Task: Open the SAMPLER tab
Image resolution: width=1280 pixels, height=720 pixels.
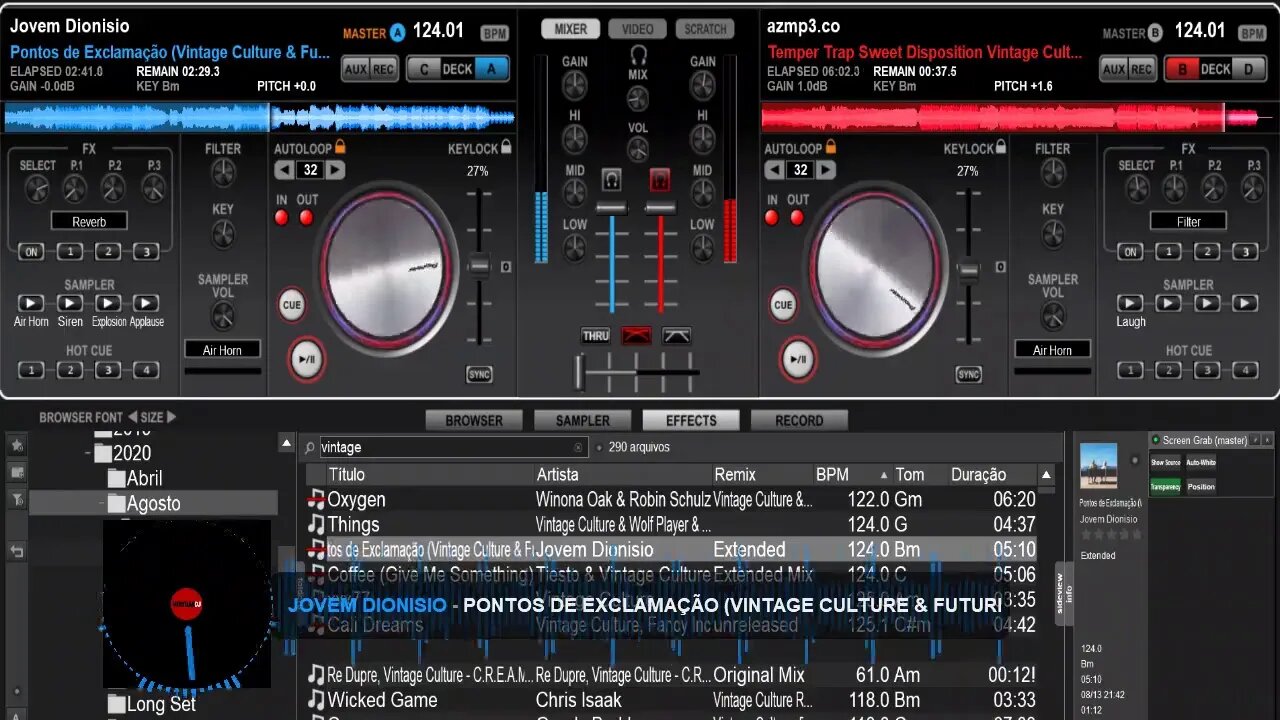Action: tap(582, 420)
